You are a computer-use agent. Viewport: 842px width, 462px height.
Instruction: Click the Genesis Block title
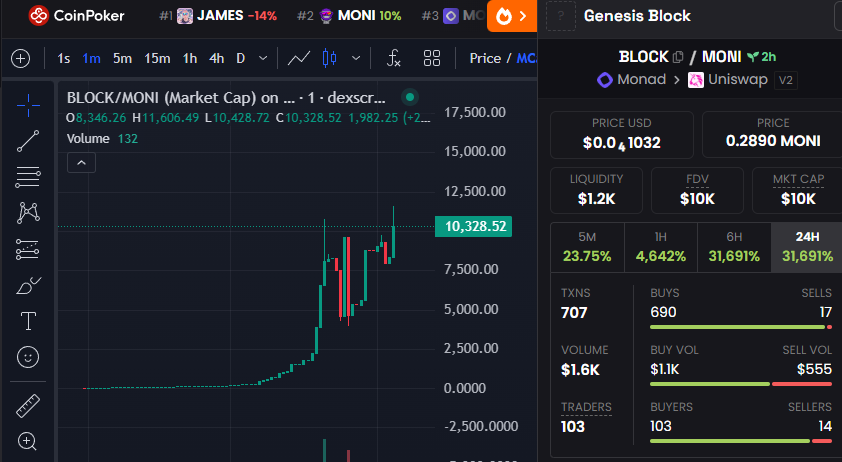637,16
